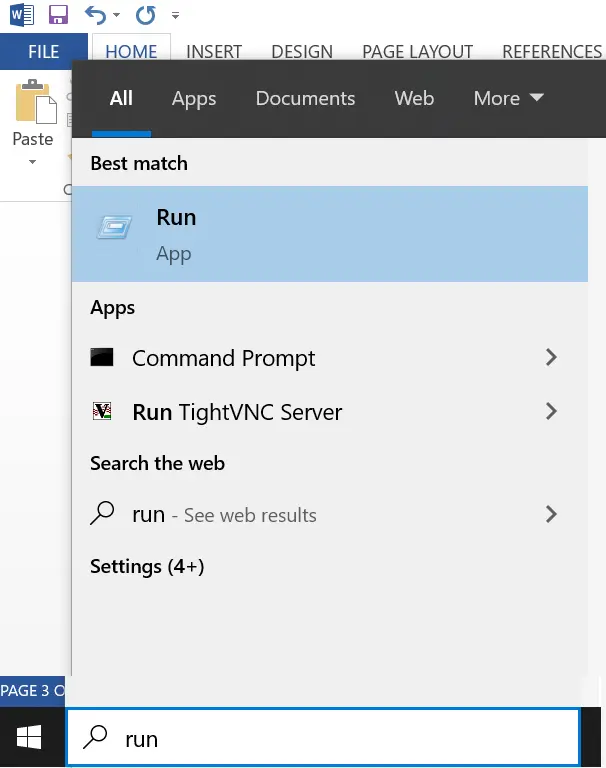The width and height of the screenshot is (606, 768).
Task: Show Settings (4+) results
Action: coord(147,567)
